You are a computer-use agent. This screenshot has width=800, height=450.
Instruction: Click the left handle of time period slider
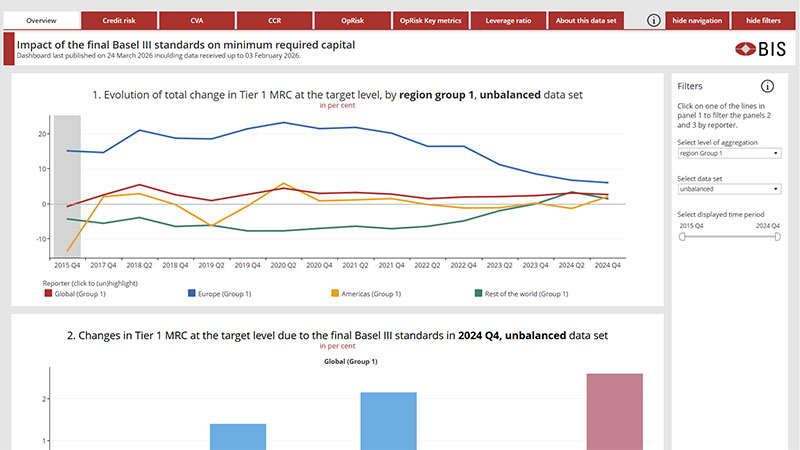pos(682,237)
